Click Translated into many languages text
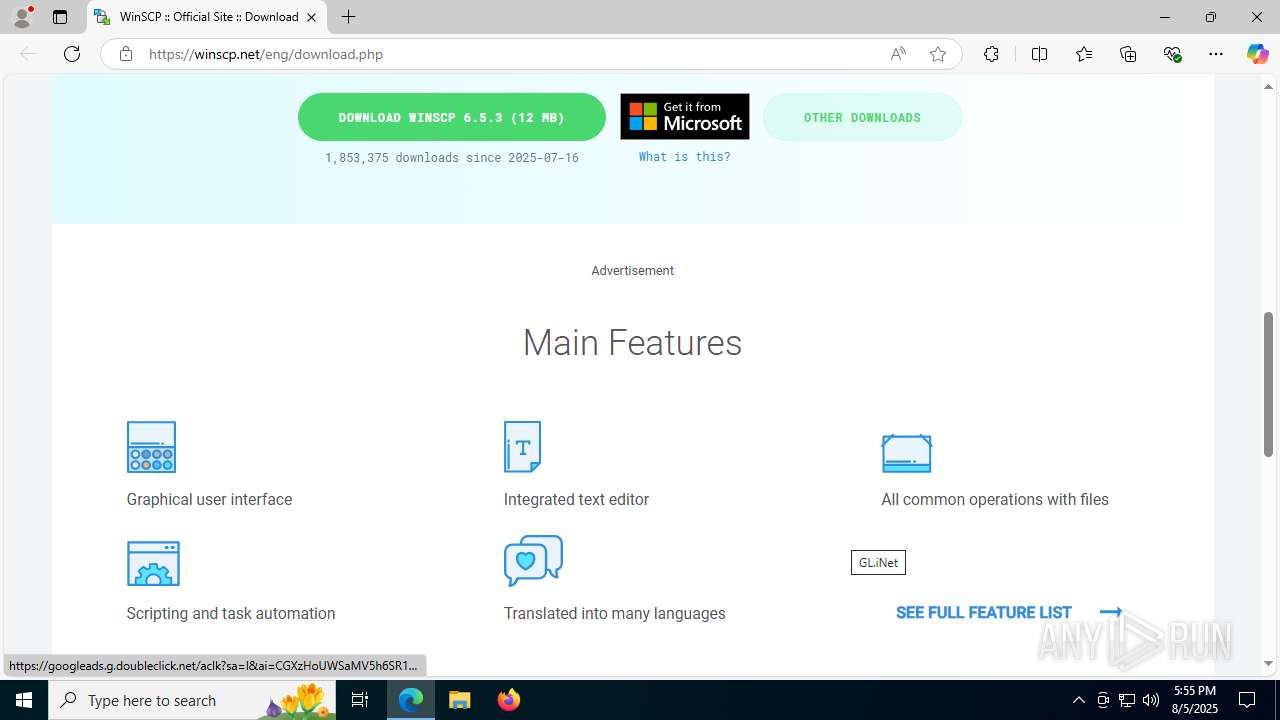This screenshot has width=1280, height=720. tap(615, 613)
